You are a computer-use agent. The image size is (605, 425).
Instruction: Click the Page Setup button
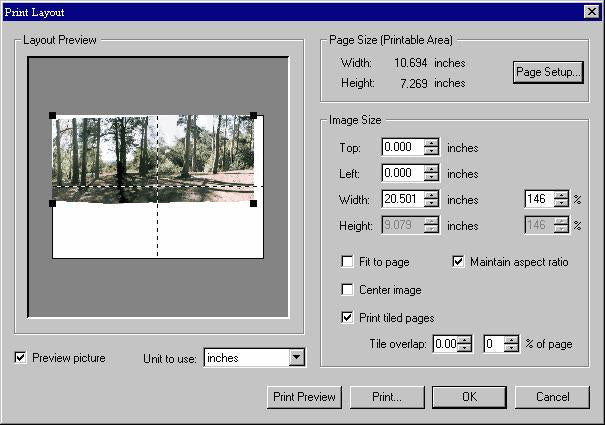[547, 73]
